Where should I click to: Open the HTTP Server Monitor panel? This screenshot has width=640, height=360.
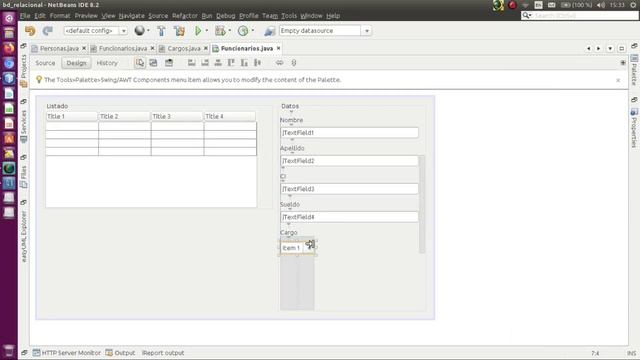pos(67,353)
